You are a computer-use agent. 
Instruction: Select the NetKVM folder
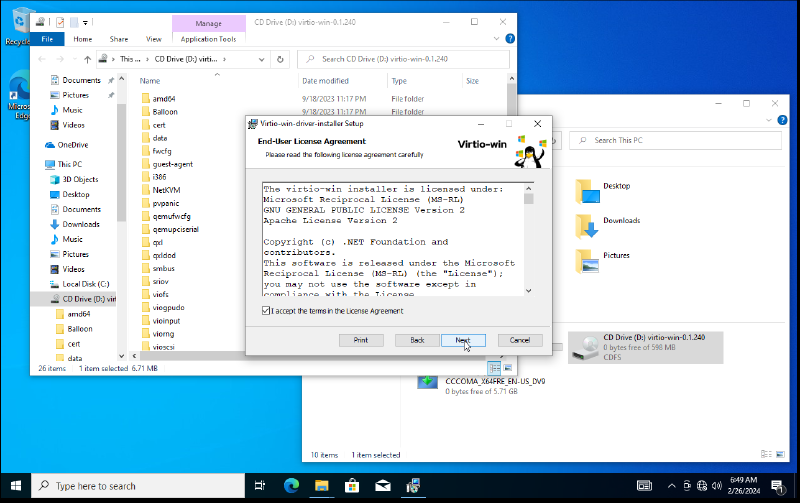[x=166, y=190]
